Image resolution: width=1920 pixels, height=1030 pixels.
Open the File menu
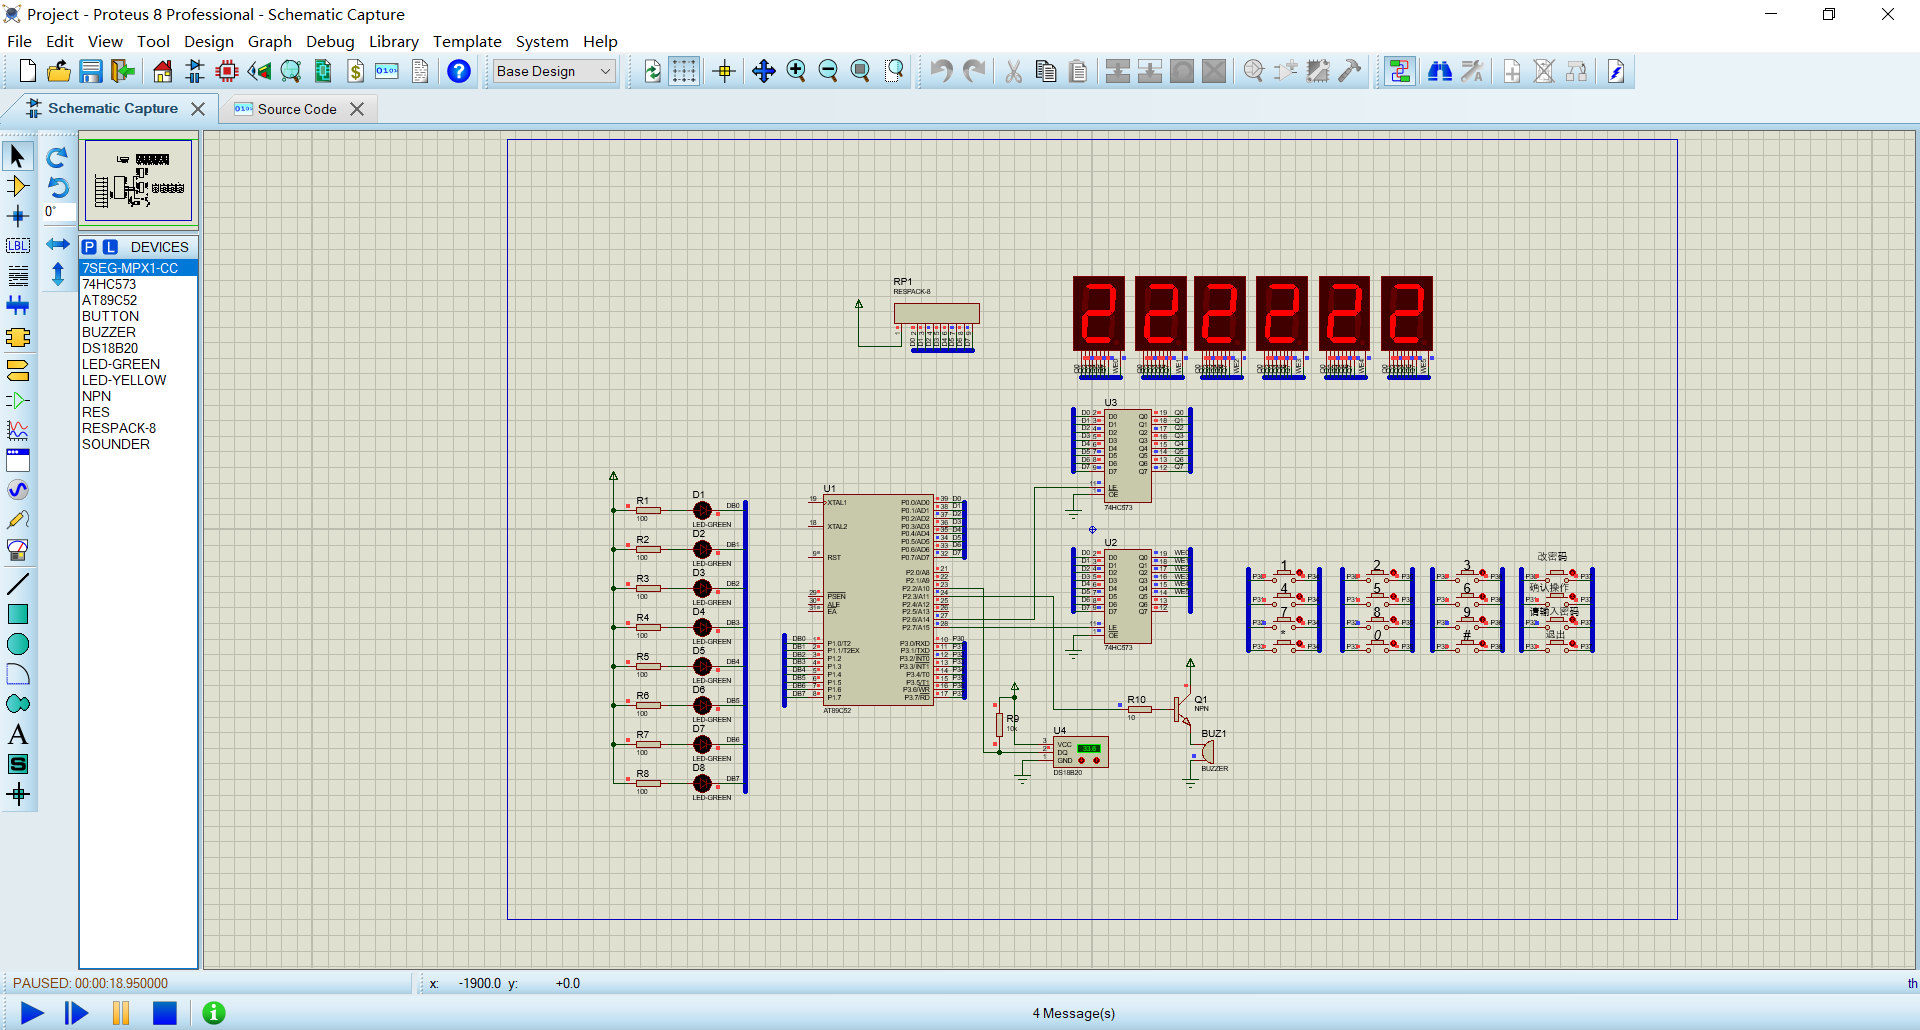[19, 41]
